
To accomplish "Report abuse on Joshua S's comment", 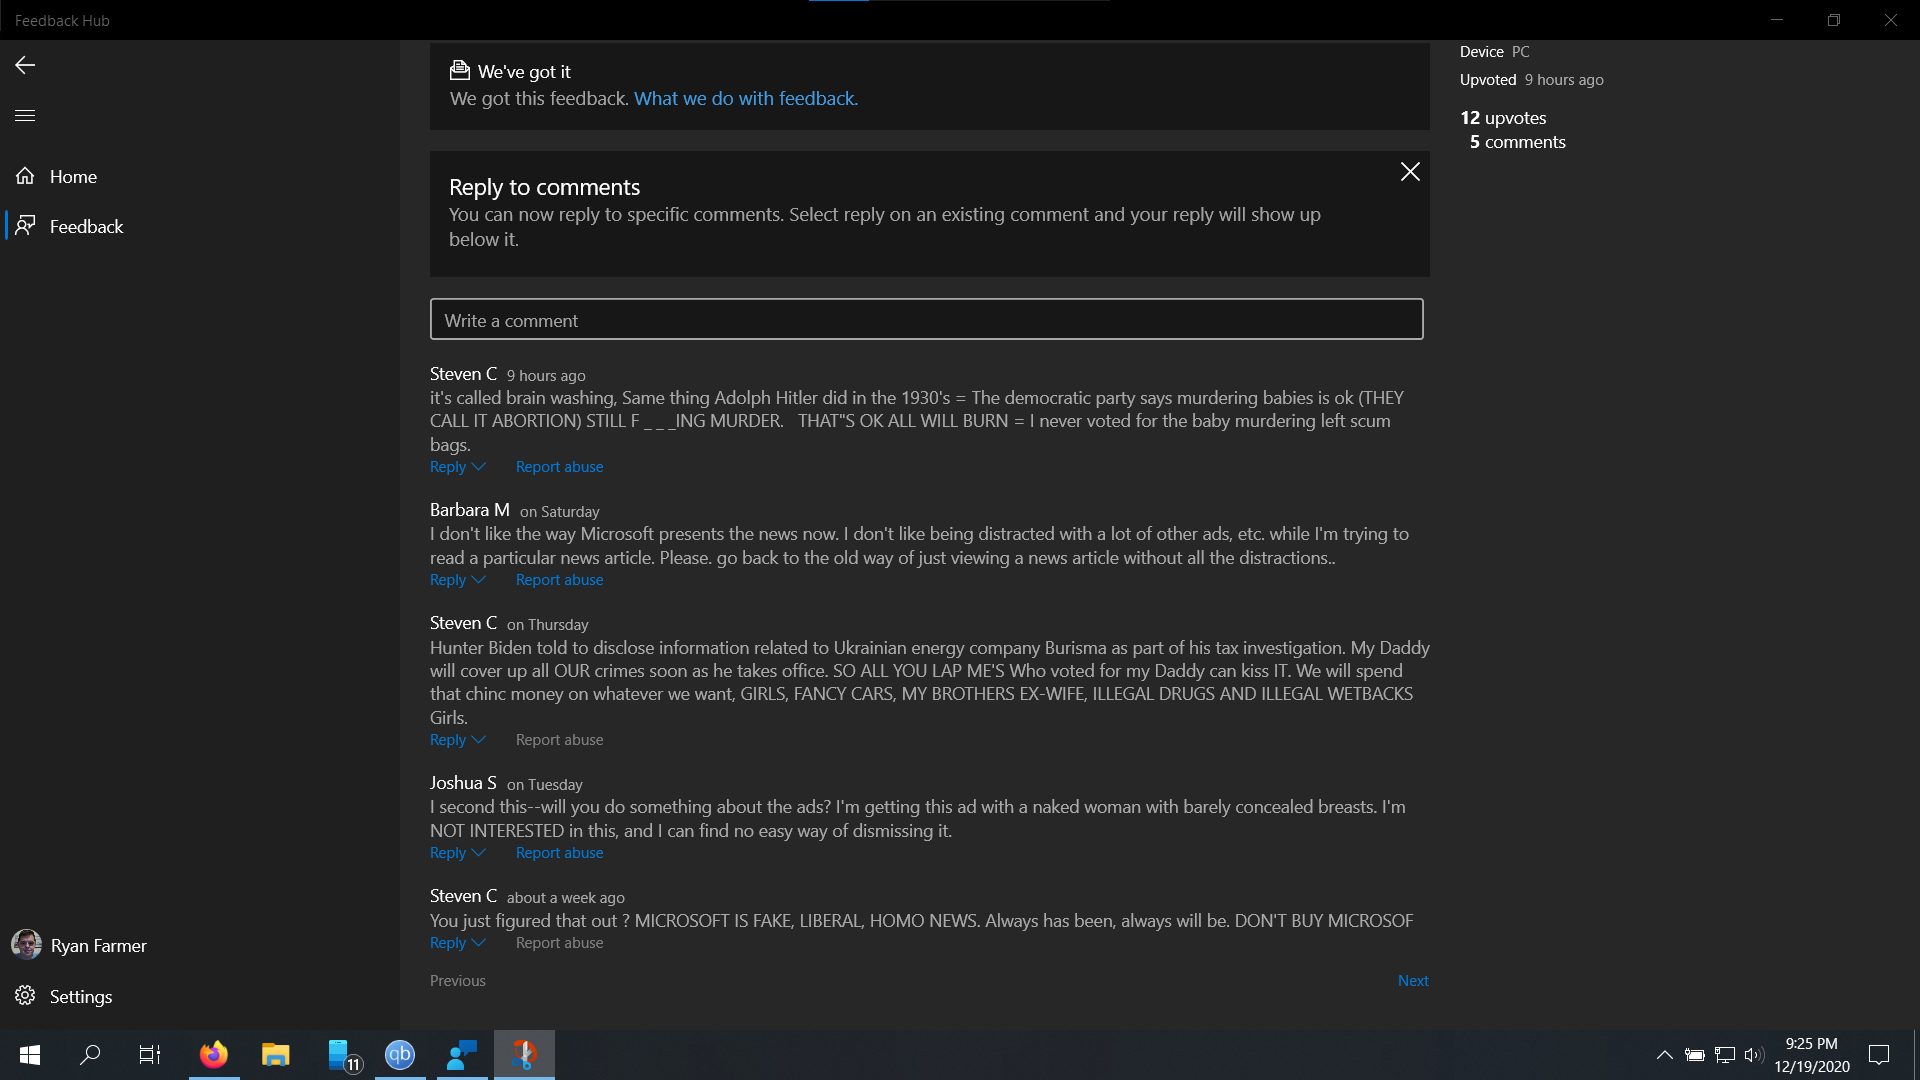I will pyautogui.click(x=559, y=853).
